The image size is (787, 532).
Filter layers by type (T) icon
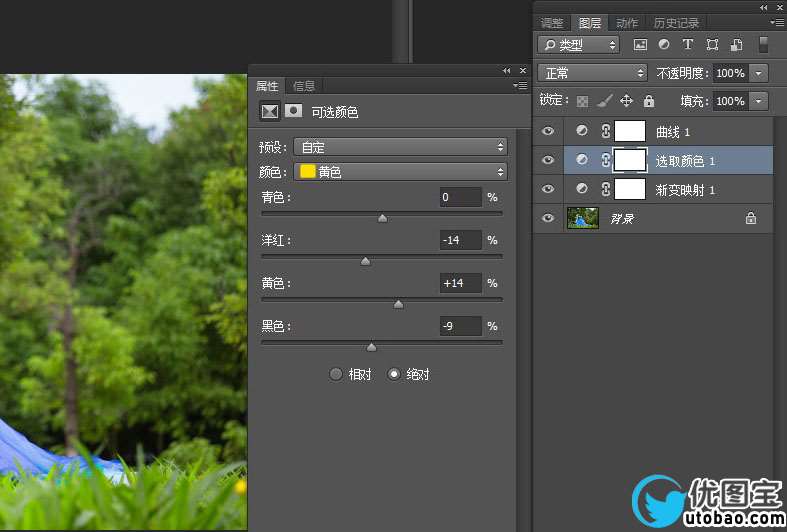(688, 44)
